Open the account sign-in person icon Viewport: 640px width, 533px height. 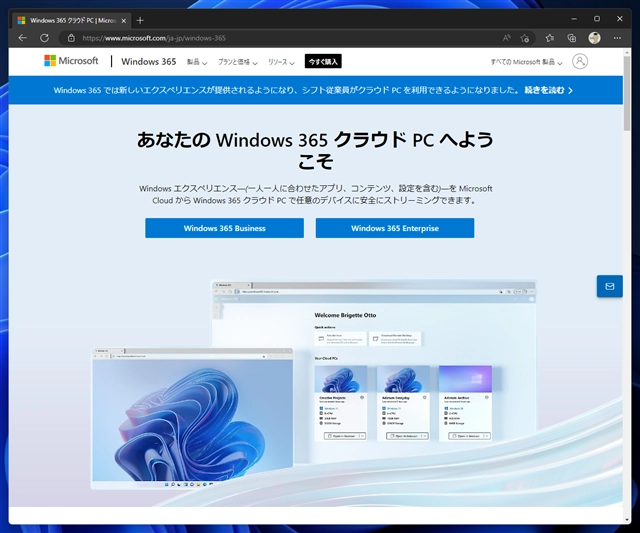tap(580, 61)
